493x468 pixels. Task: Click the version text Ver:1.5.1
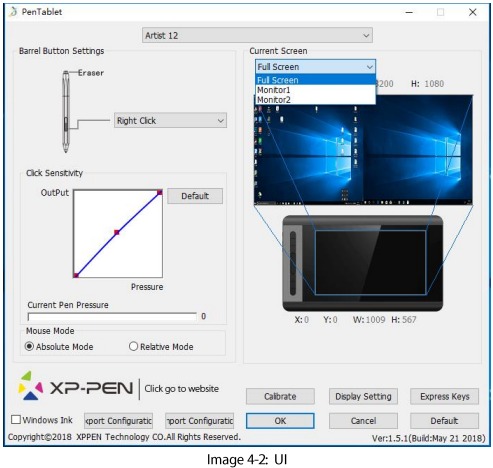tap(429, 438)
